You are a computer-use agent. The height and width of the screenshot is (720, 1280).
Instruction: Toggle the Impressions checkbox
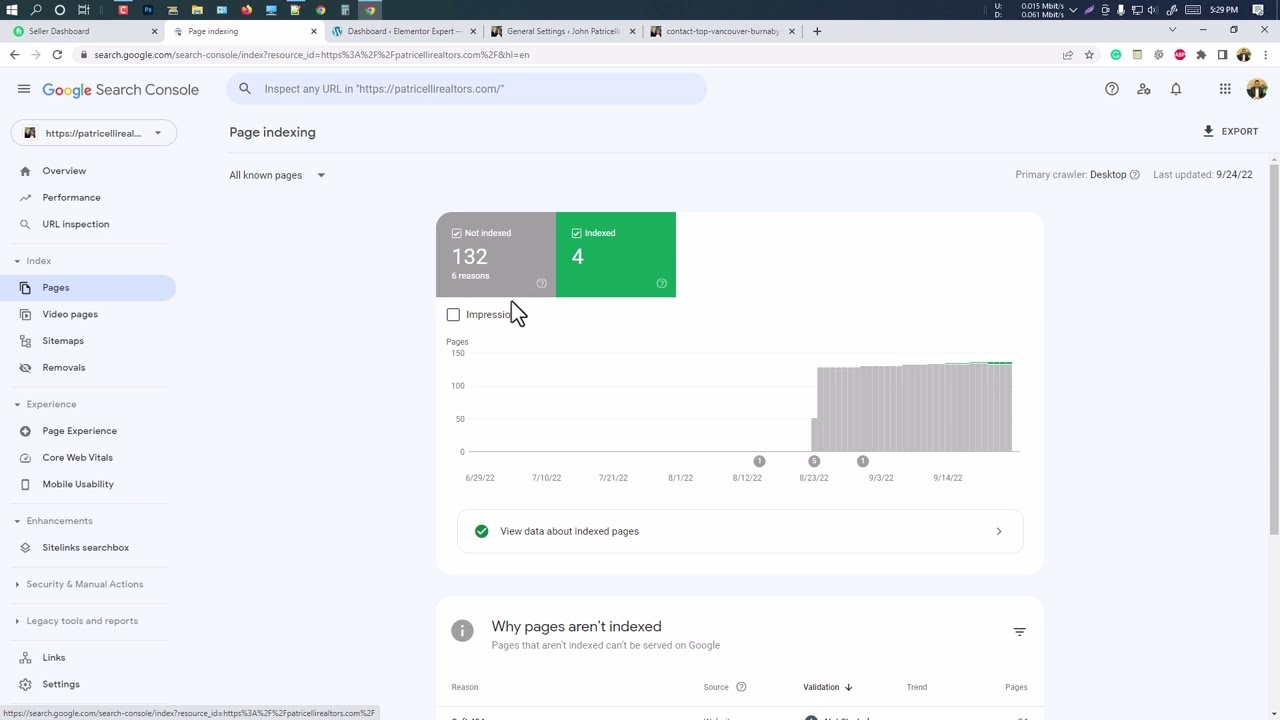pos(453,315)
